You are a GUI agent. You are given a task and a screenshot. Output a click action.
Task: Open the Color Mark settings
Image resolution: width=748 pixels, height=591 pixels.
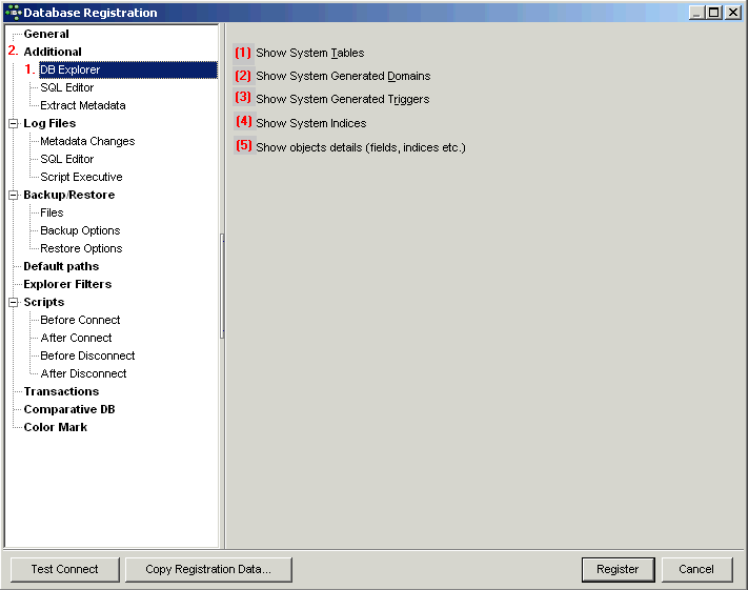[x=55, y=428]
